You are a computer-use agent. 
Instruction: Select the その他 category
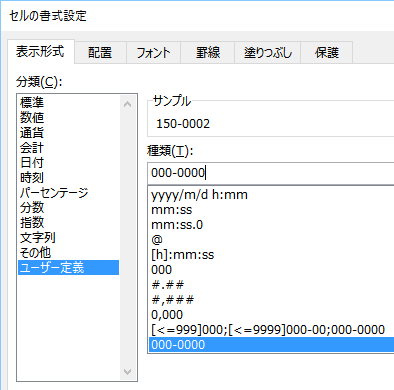tap(68, 253)
